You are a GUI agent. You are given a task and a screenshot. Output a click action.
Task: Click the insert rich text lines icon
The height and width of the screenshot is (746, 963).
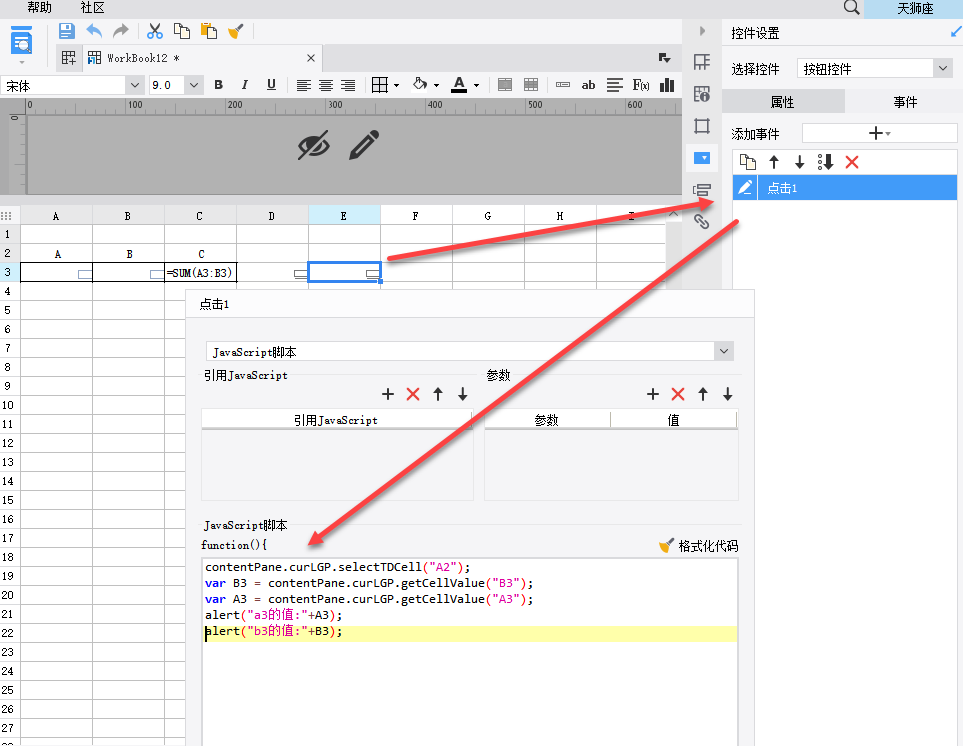point(614,85)
